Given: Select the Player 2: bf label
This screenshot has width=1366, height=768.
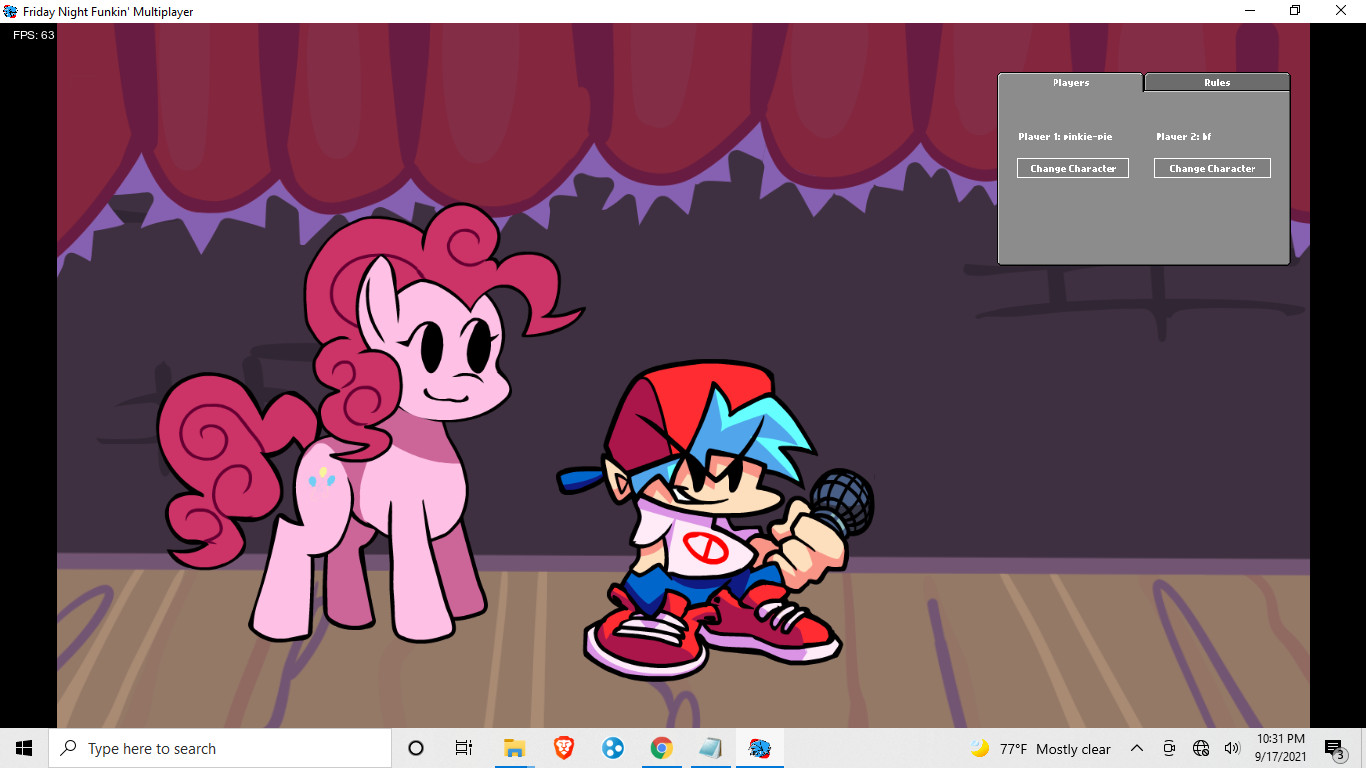Looking at the screenshot, I should click(x=1184, y=137).
